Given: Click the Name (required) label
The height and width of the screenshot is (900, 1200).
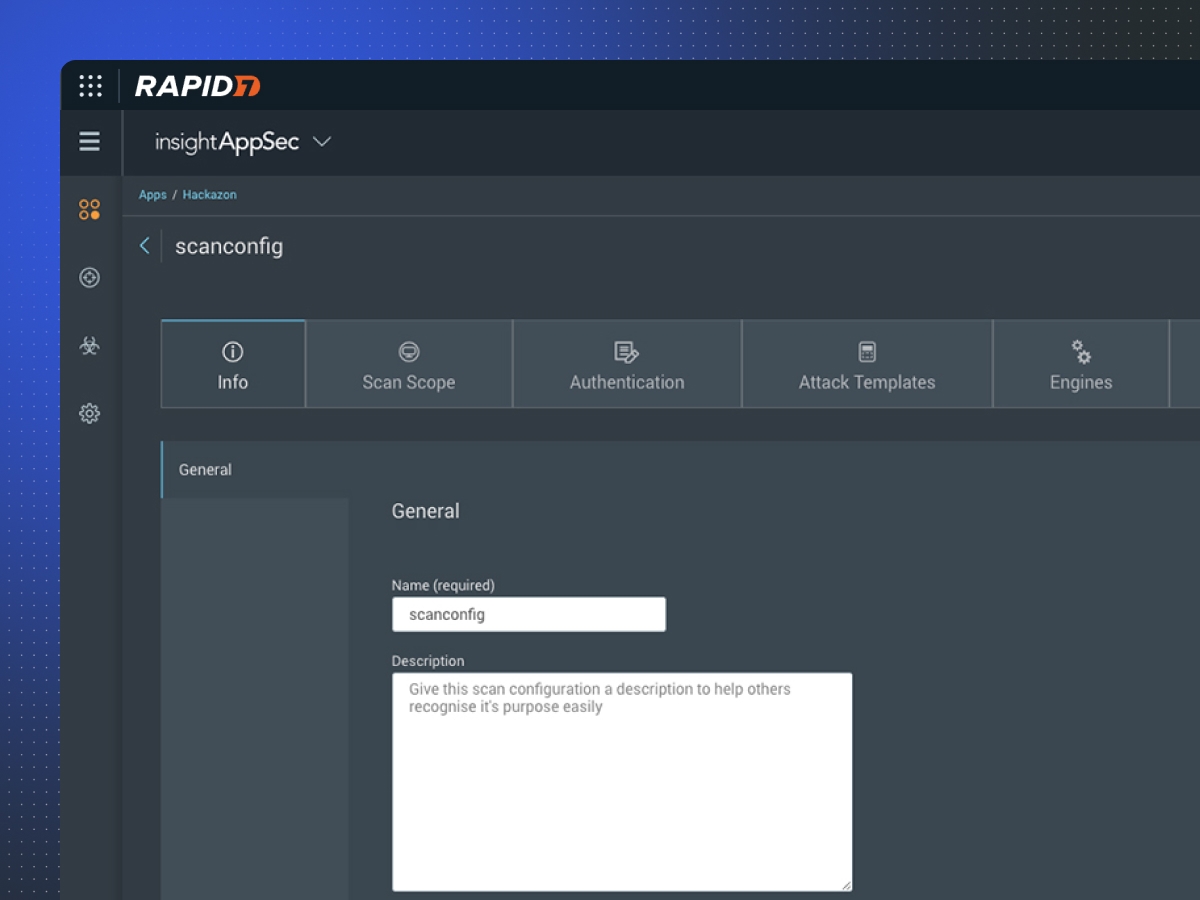Looking at the screenshot, I should click(x=443, y=585).
